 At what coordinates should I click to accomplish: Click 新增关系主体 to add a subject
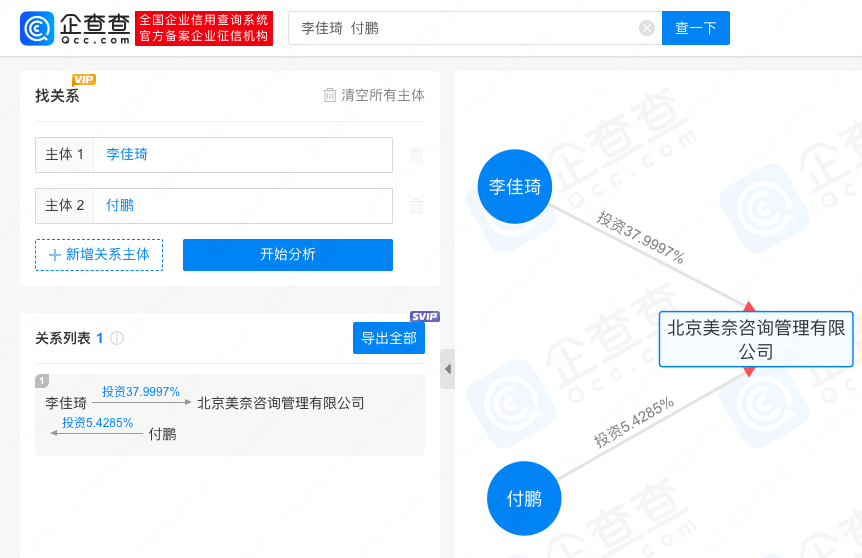(99, 255)
